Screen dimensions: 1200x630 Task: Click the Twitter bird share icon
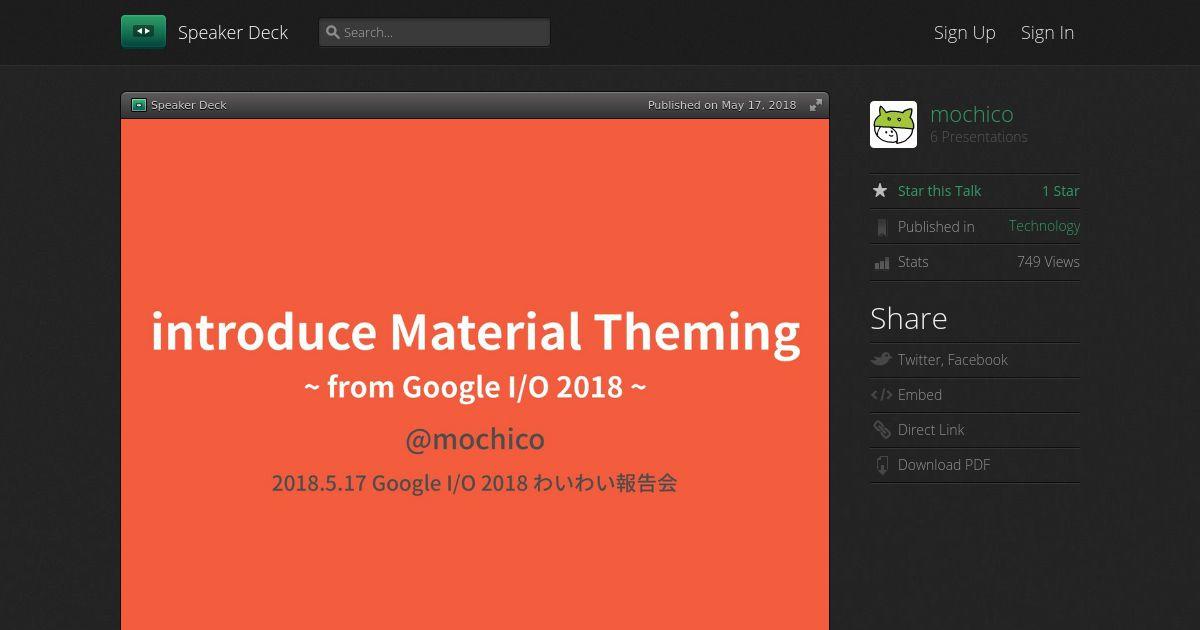[881, 360]
